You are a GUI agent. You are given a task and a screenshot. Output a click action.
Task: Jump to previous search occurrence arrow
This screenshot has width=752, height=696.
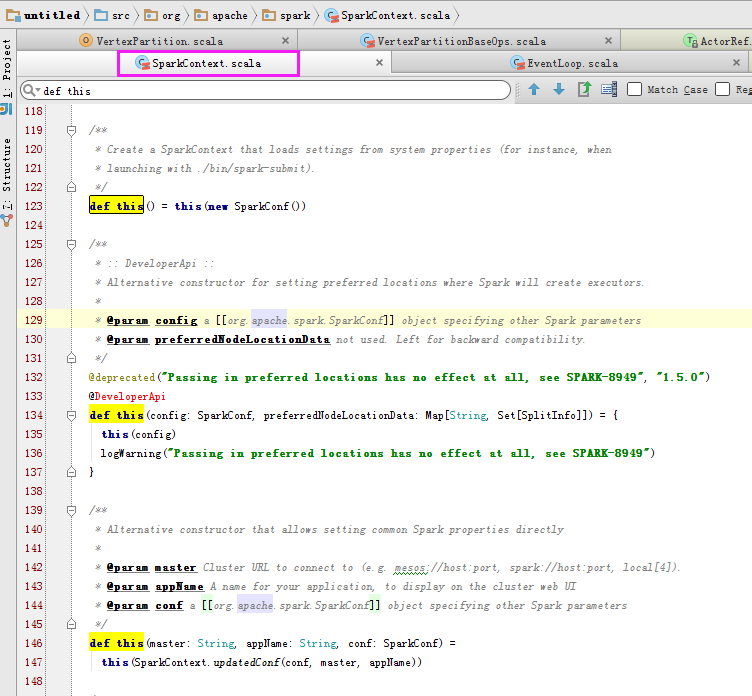pyautogui.click(x=534, y=90)
